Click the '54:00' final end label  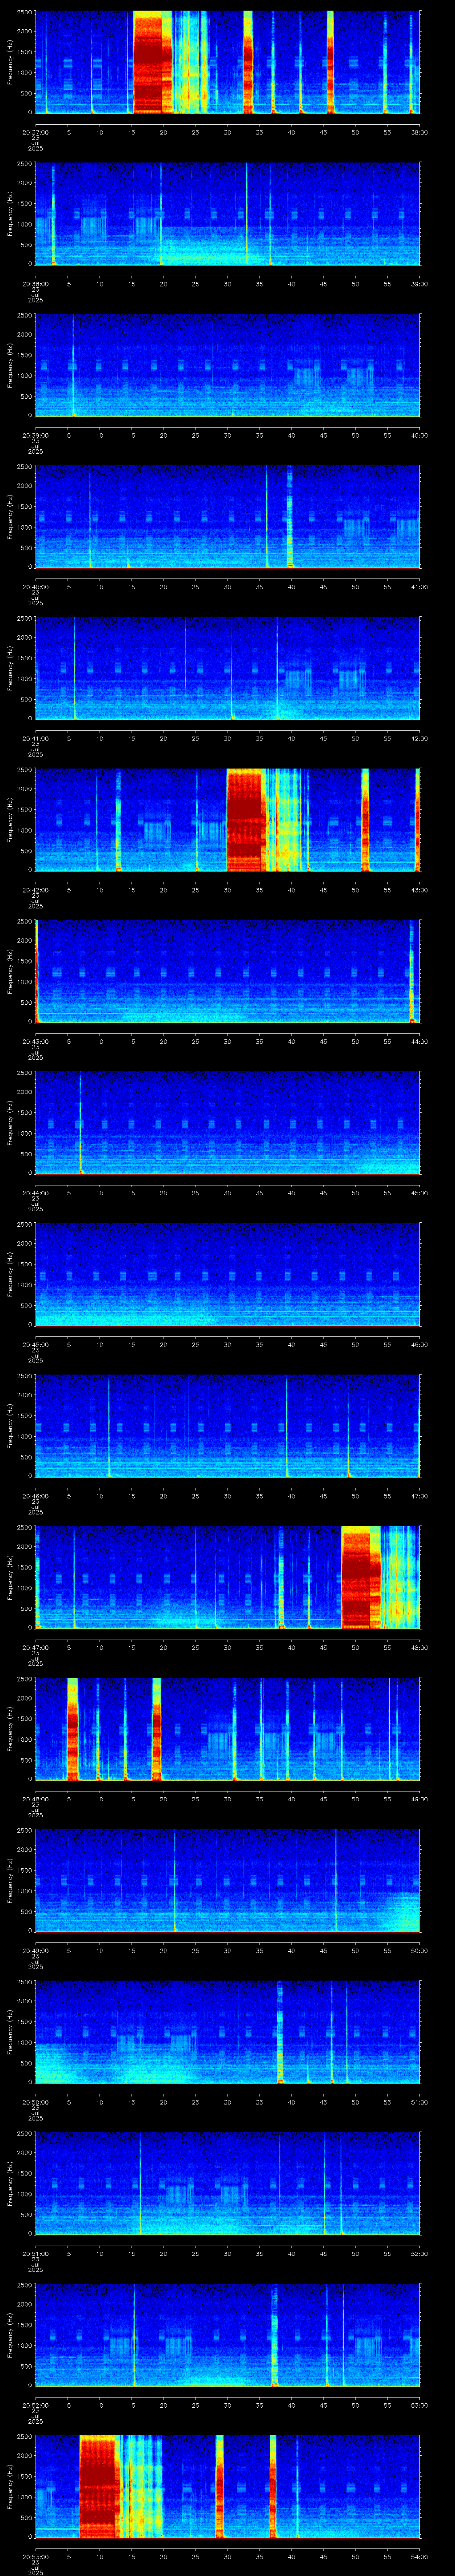pyautogui.click(x=420, y=2557)
